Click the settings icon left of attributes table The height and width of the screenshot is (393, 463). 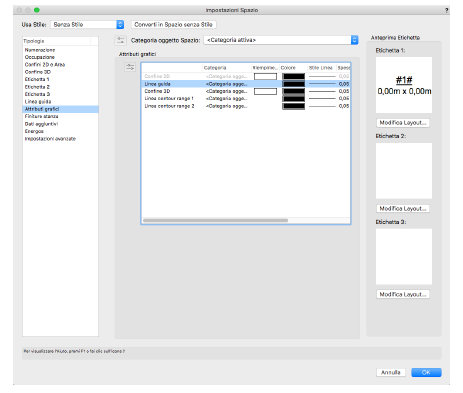pos(130,67)
